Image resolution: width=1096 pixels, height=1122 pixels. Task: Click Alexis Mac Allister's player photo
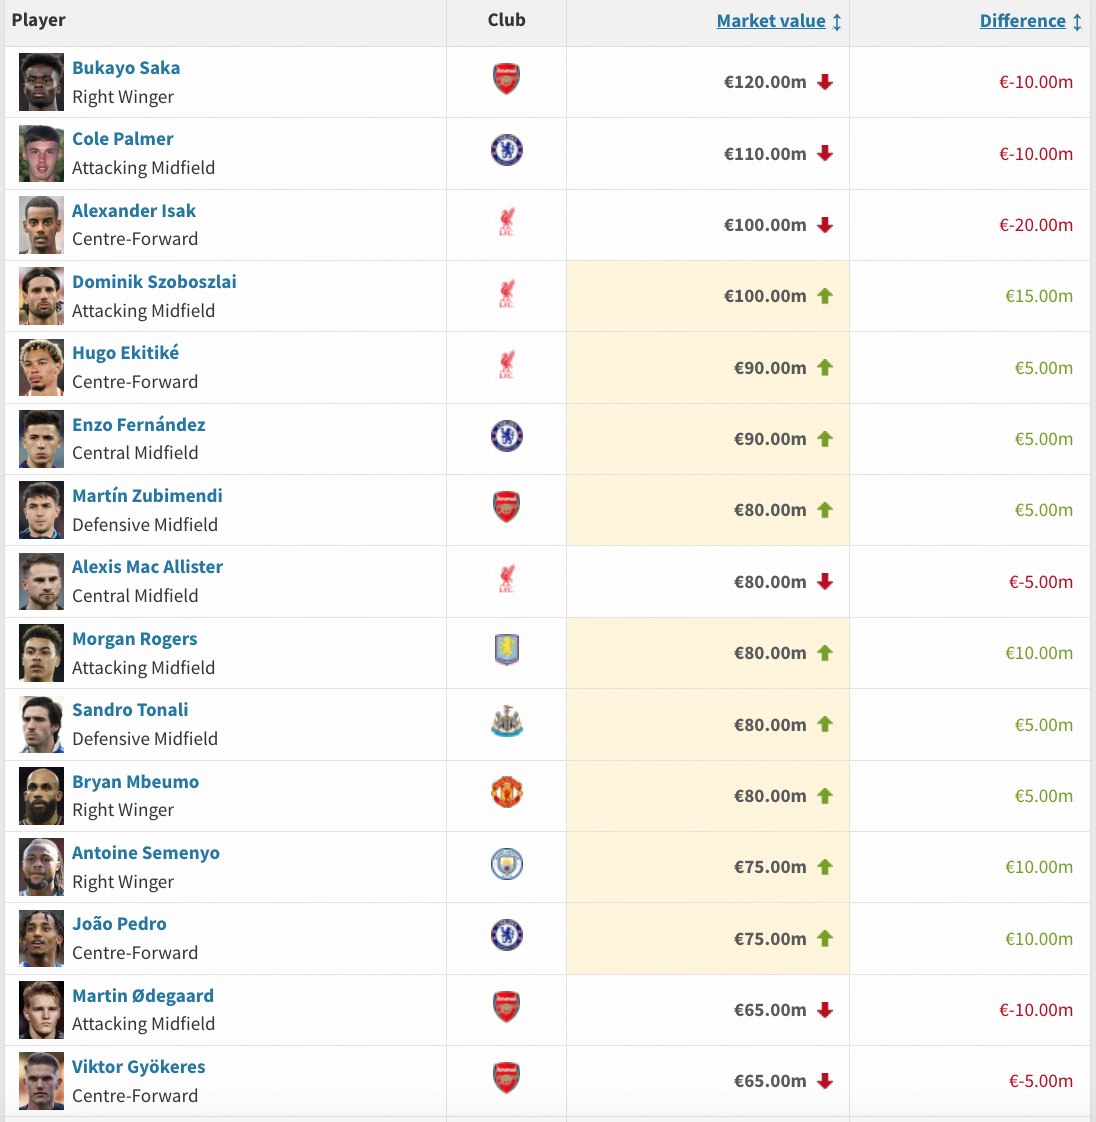point(41,582)
